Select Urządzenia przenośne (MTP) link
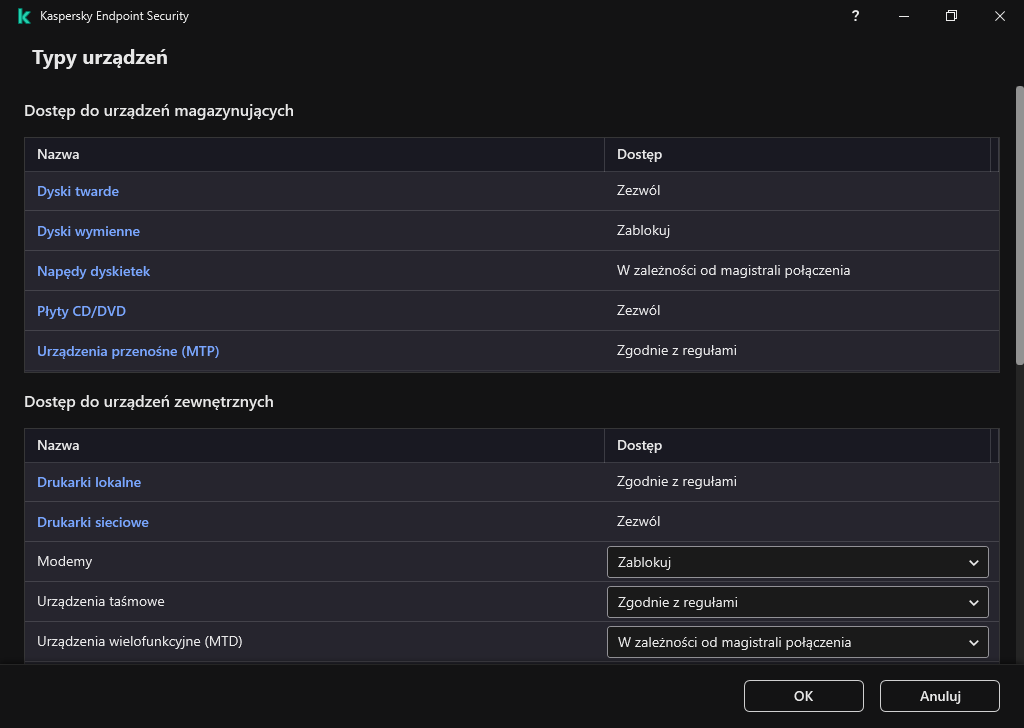1024x728 pixels. click(x=128, y=351)
